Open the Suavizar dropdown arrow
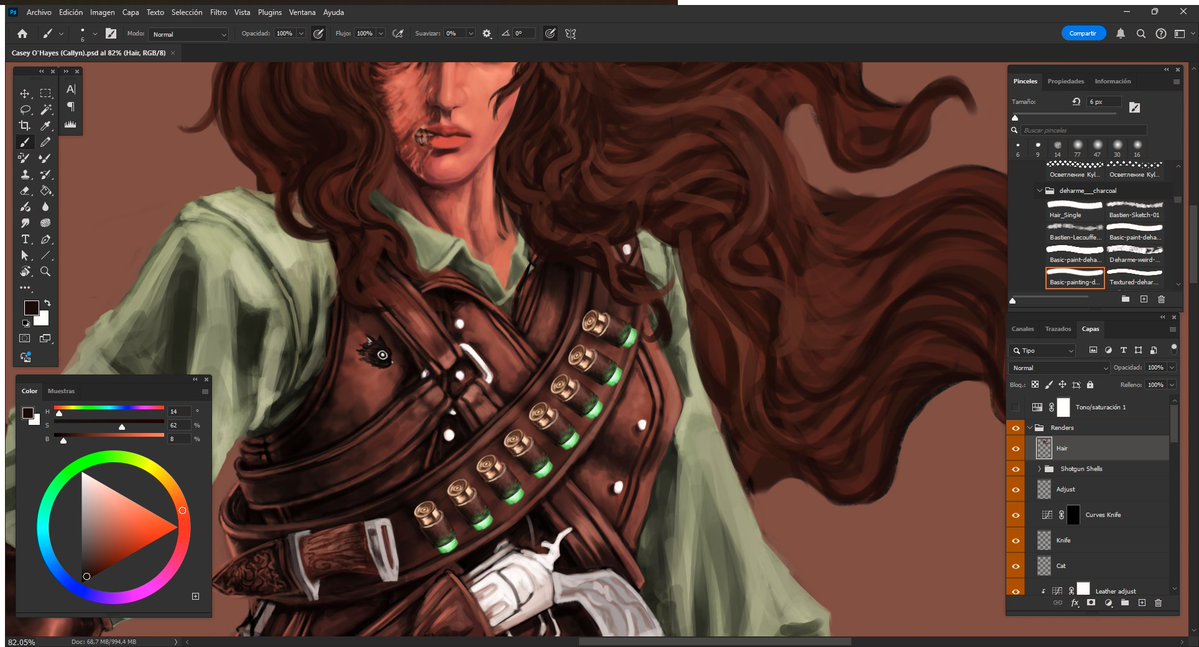The image size is (1199, 647). [470, 34]
